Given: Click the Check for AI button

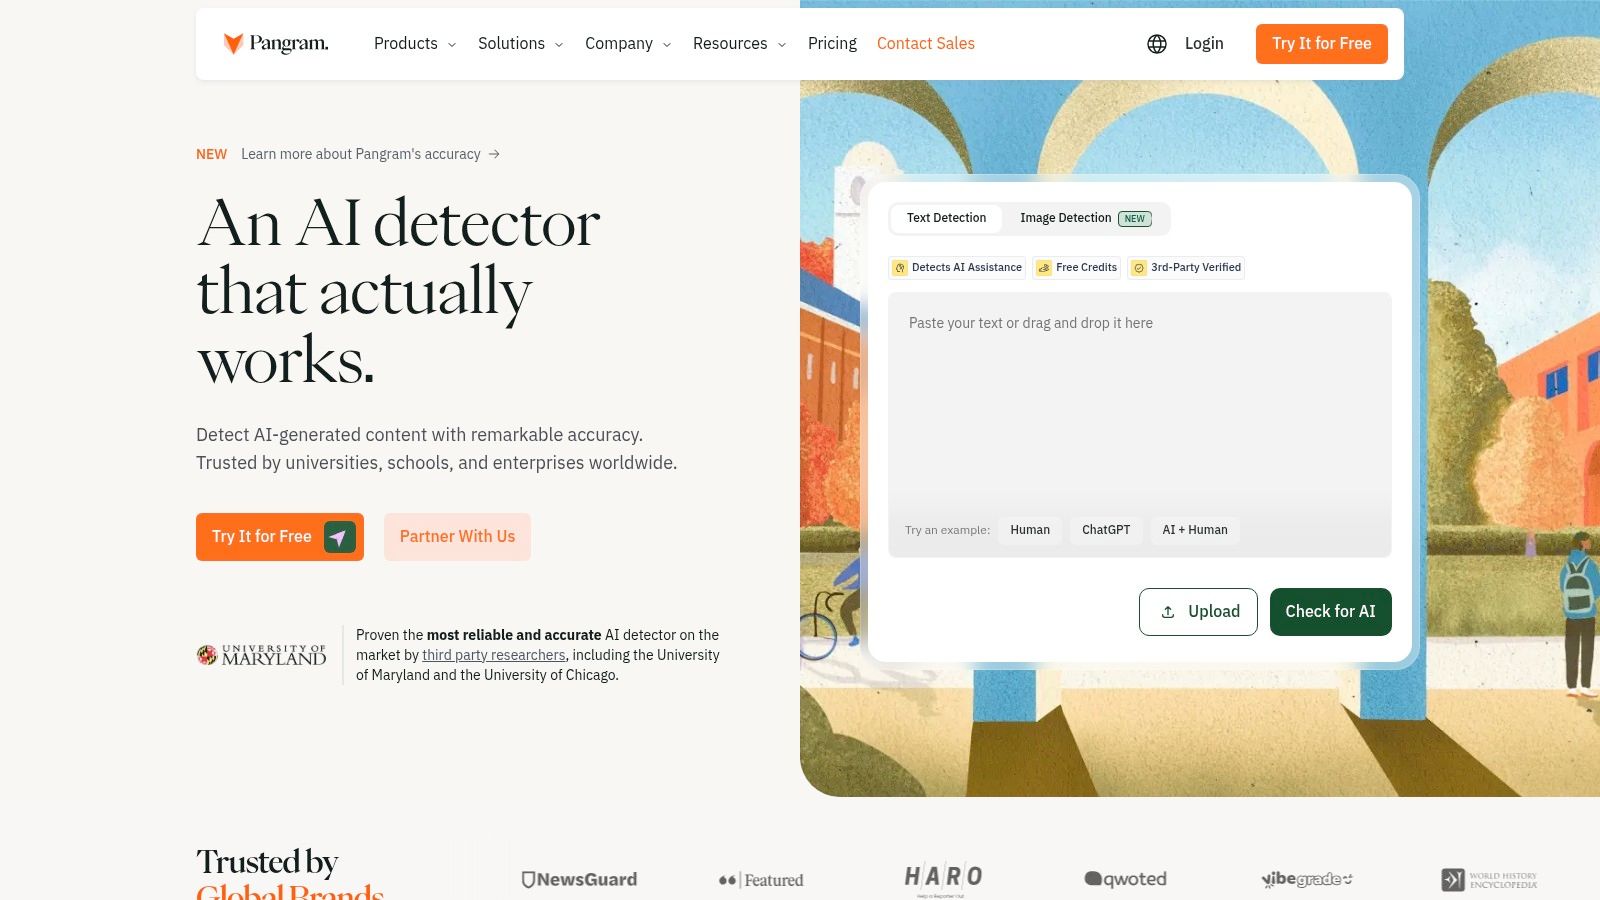Looking at the screenshot, I should (1331, 612).
